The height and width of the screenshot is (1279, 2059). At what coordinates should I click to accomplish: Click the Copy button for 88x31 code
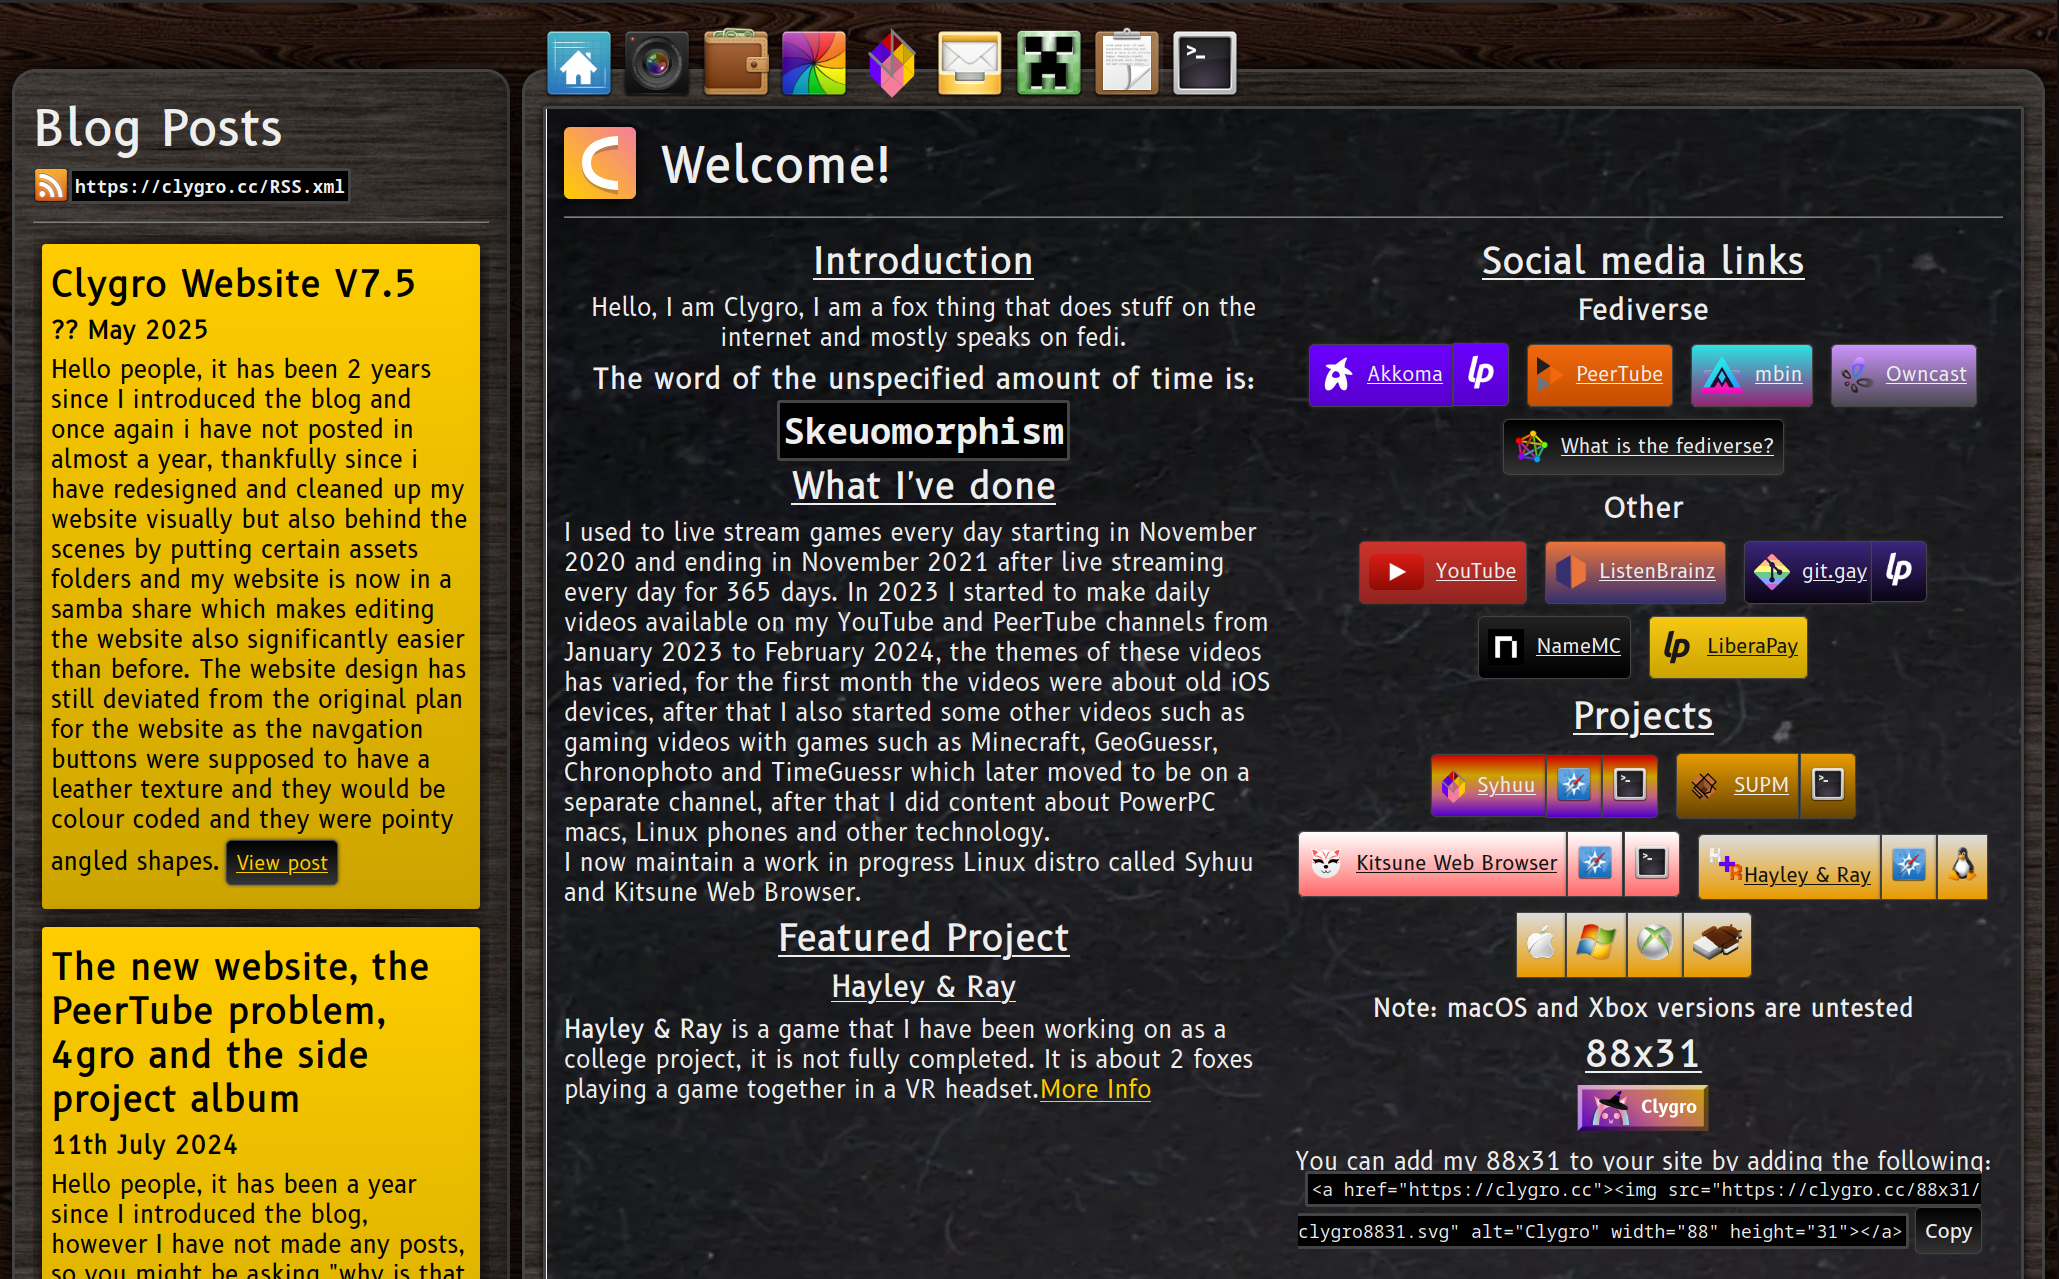pos(1947,1231)
